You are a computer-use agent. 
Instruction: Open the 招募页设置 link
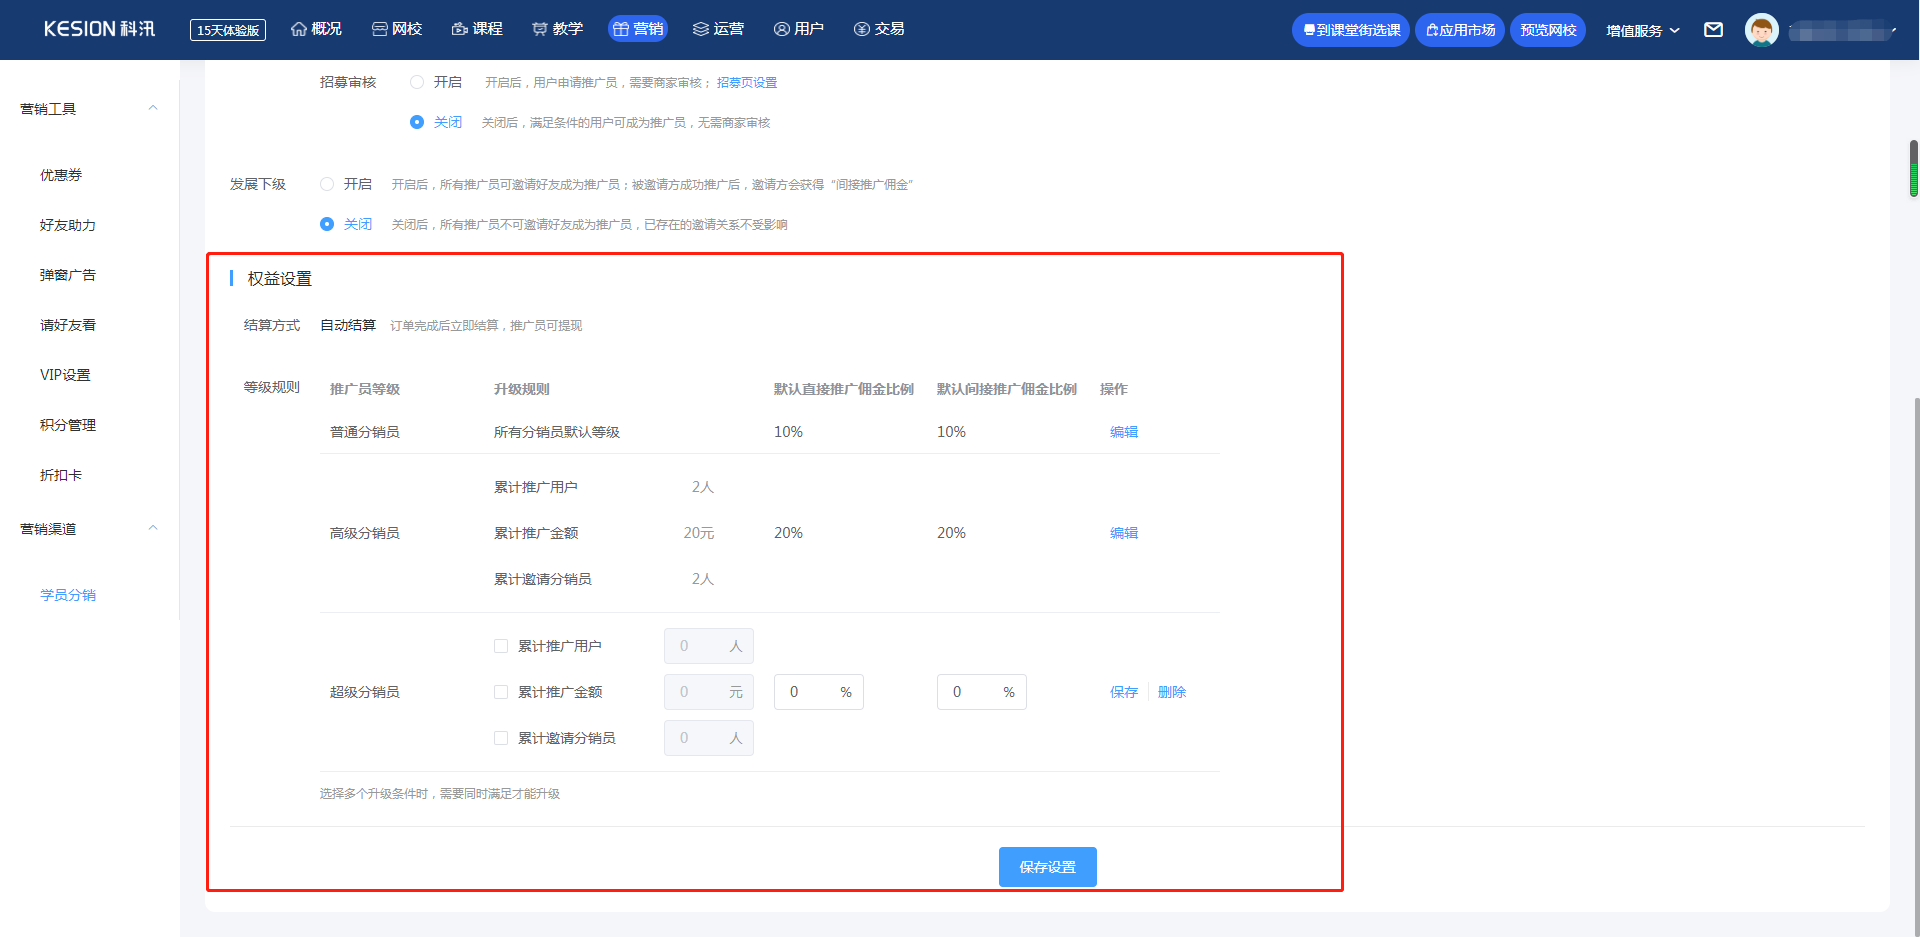747,83
